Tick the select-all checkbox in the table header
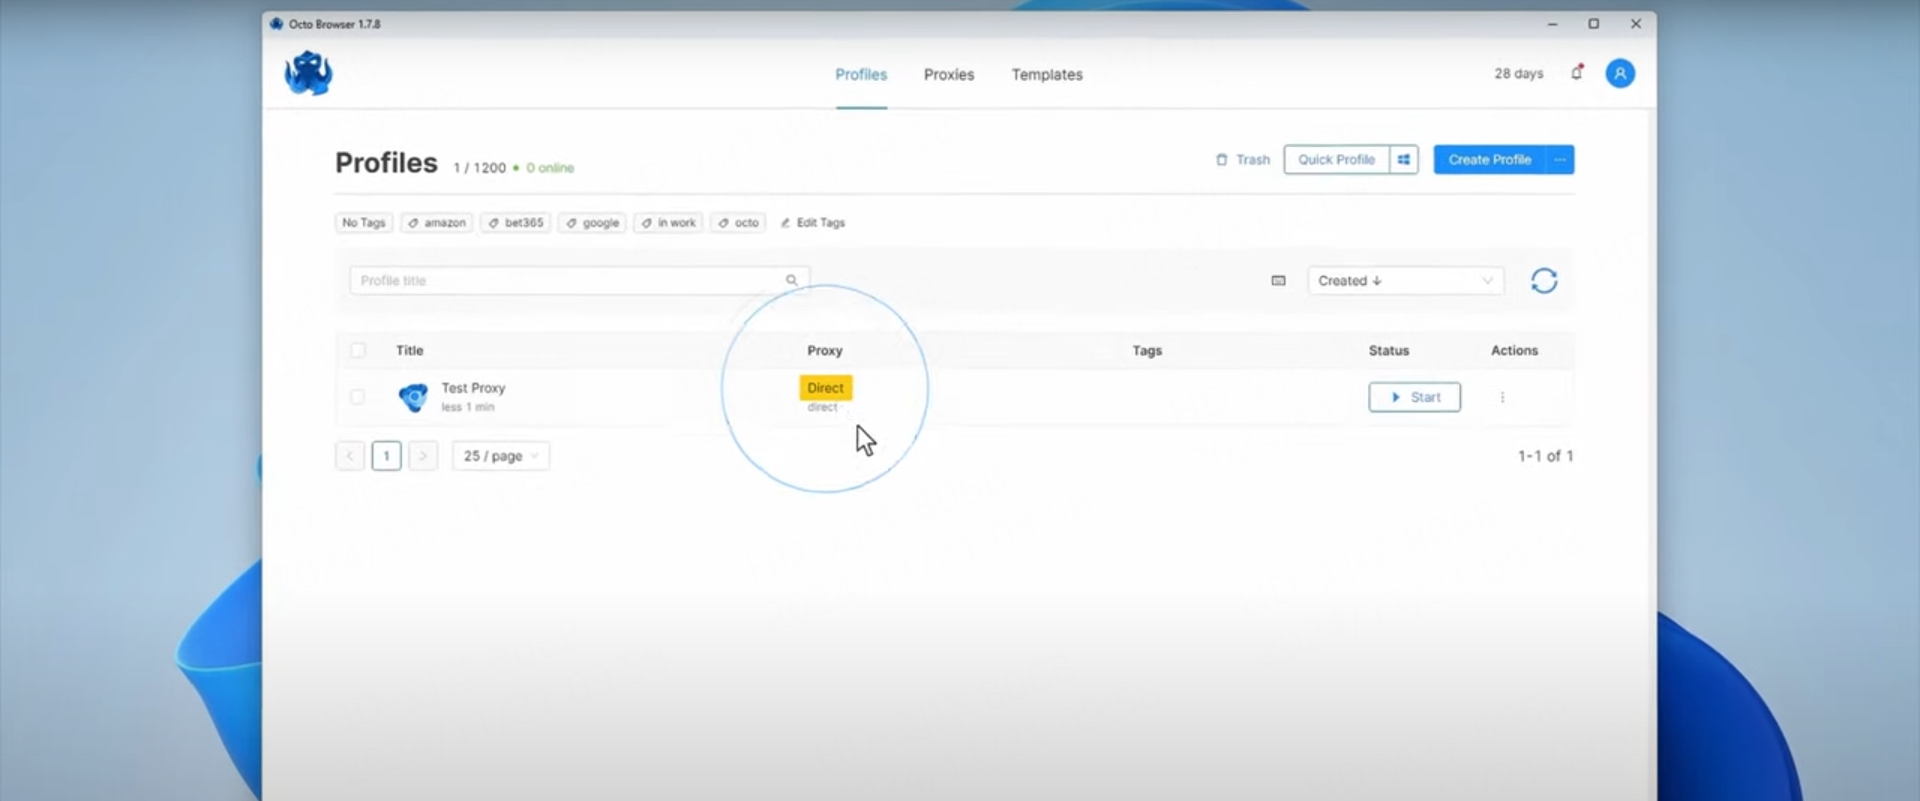 358,350
